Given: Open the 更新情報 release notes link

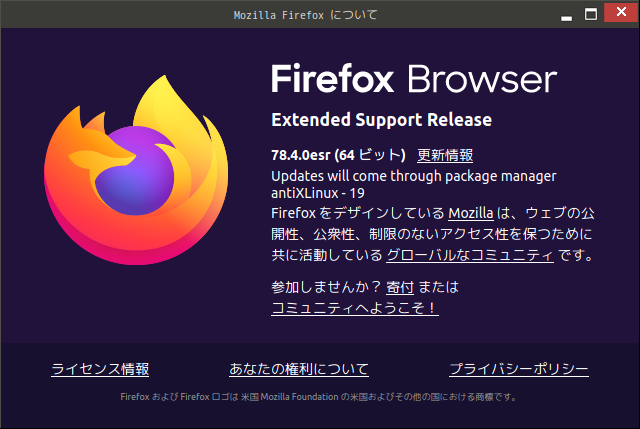Looking at the screenshot, I should point(445,156).
